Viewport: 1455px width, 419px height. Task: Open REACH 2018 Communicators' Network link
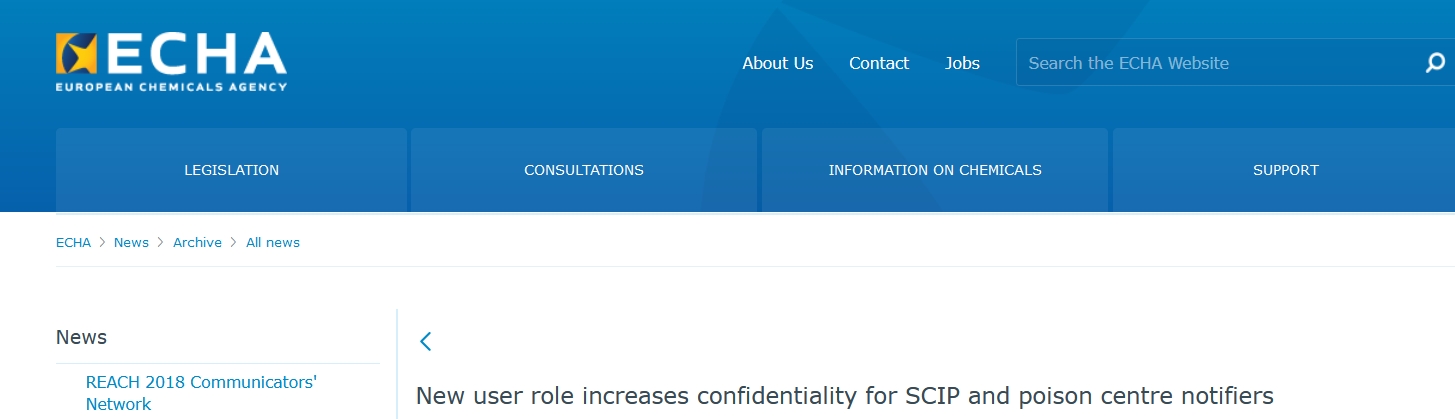click(201, 393)
